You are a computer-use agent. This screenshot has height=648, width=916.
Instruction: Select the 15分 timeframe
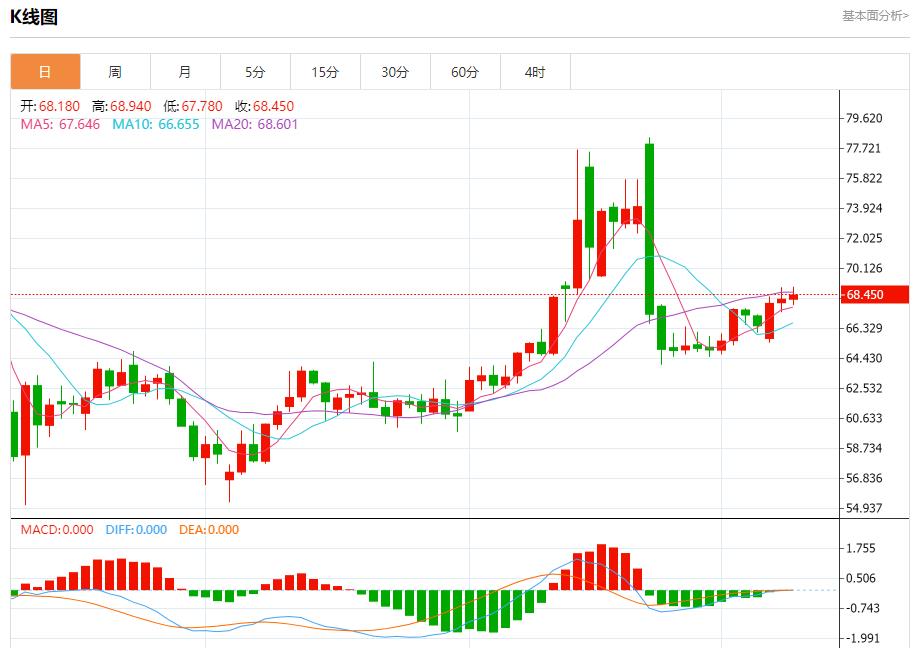pos(324,71)
